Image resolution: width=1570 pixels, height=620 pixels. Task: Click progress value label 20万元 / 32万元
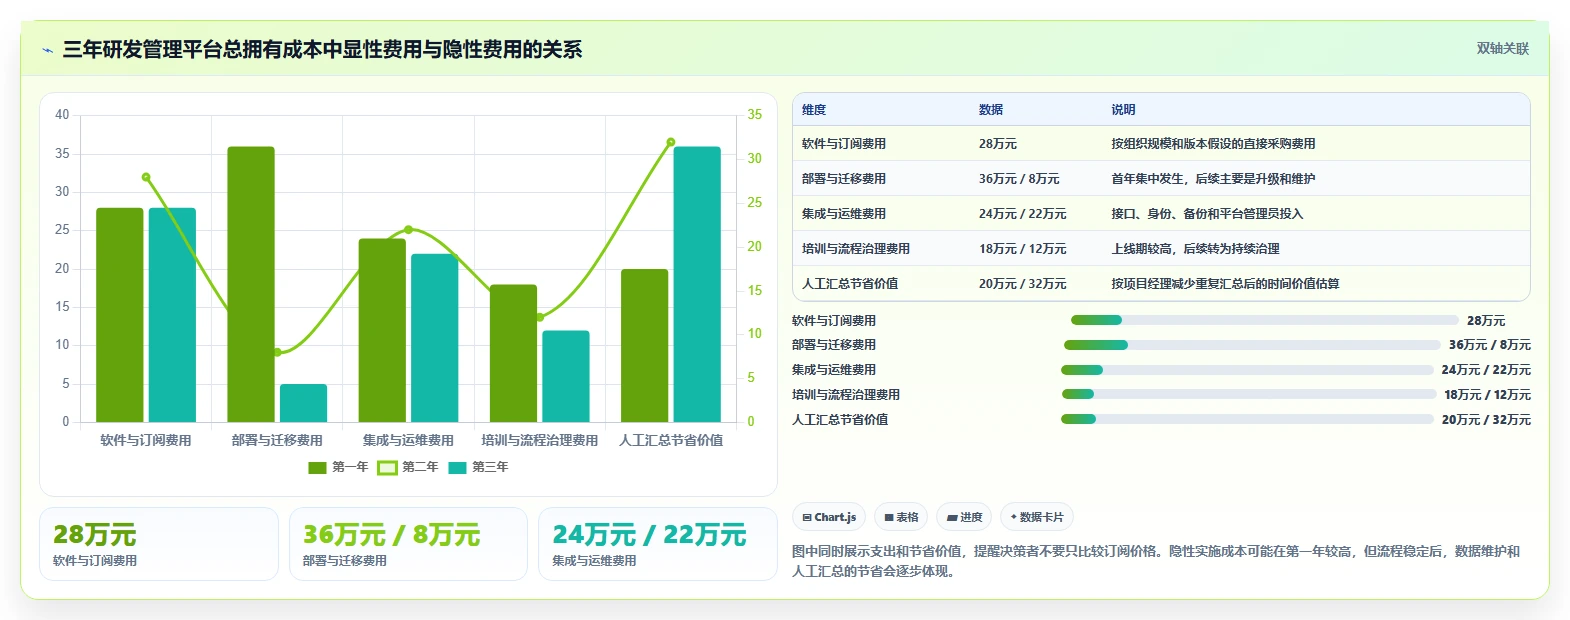(1486, 420)
